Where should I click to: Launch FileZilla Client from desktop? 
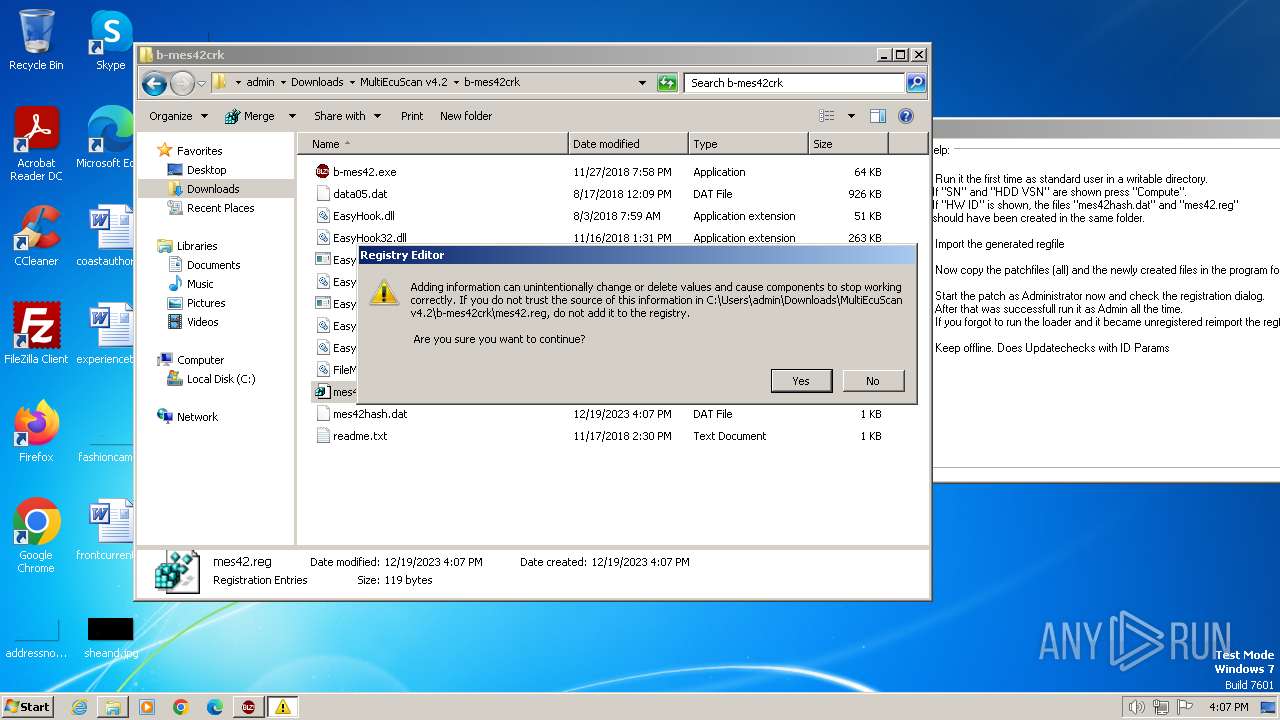coord(36,334)
